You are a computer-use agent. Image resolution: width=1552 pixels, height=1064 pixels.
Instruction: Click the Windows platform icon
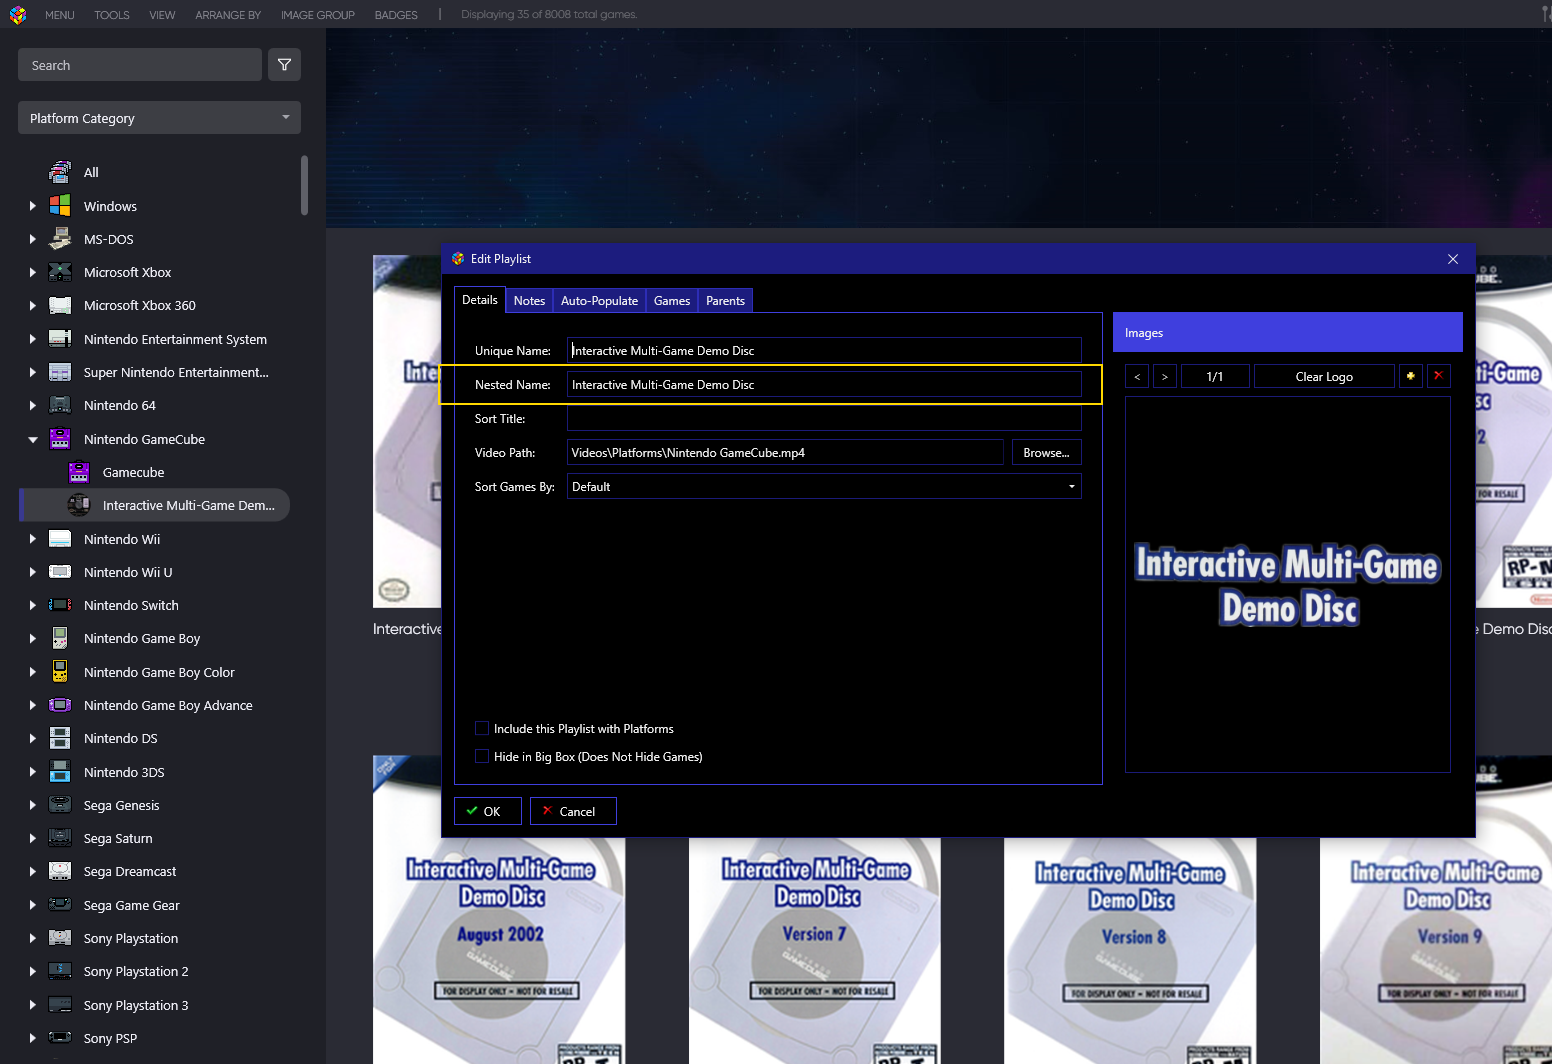(60, 206)
